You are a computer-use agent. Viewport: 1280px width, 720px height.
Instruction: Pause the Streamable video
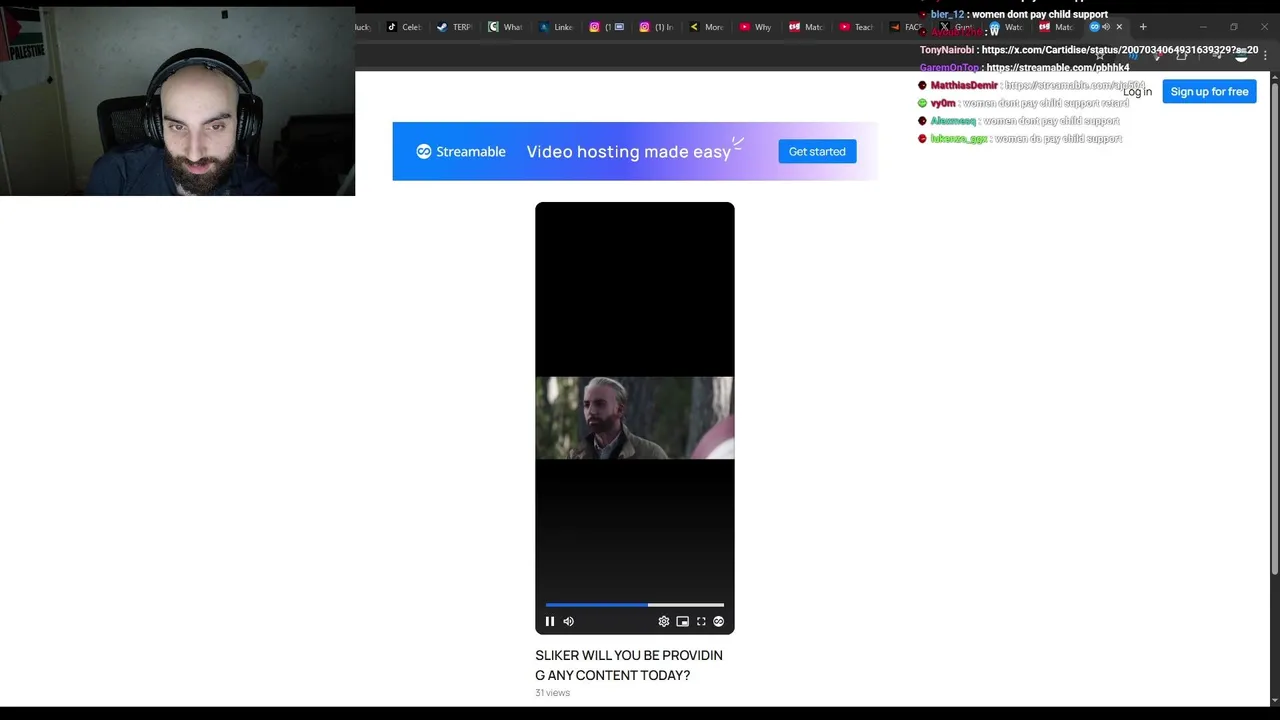[550, 621]
